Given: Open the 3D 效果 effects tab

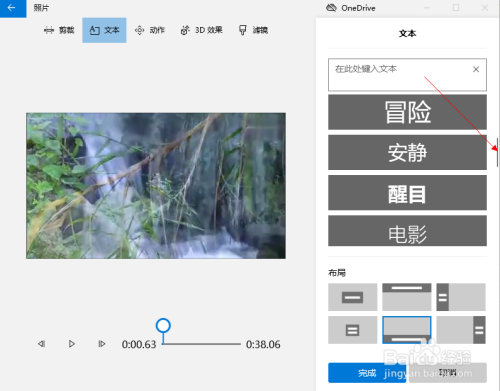Looking at the screenshot, I should pyautogui.click(x=201, y=30).
